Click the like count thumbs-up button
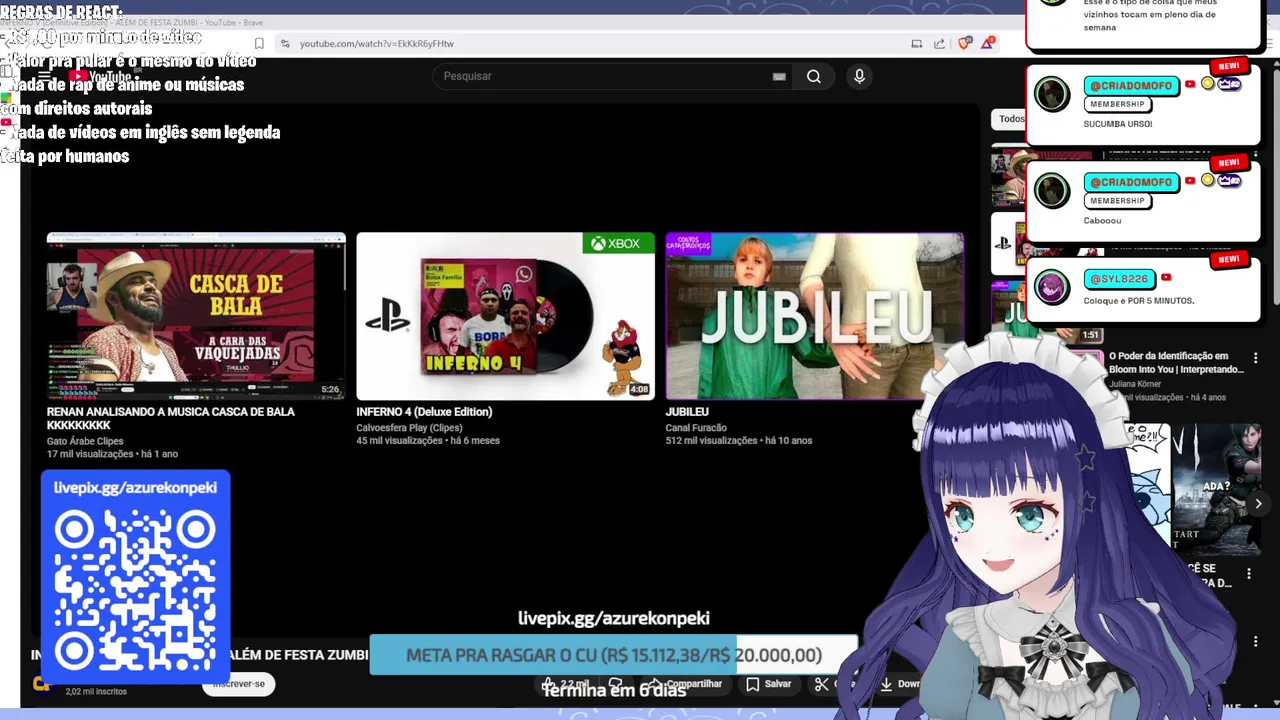Viewport: 1280px width, 720px height. coord(566,684)
